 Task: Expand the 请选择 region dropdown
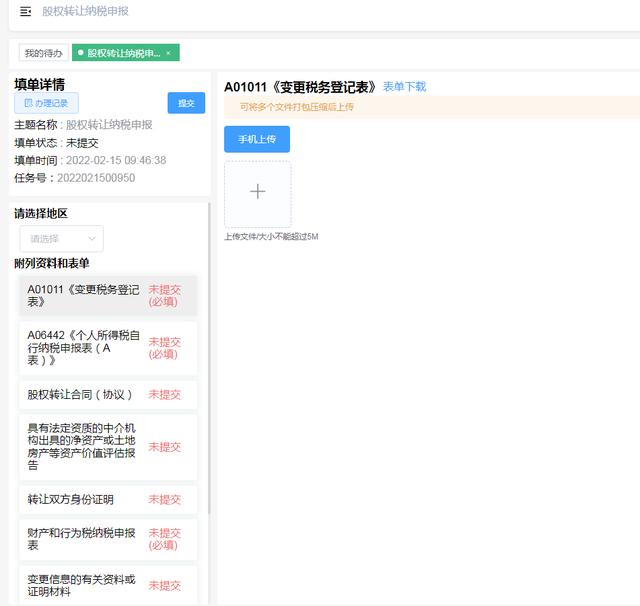coord(61,239)
